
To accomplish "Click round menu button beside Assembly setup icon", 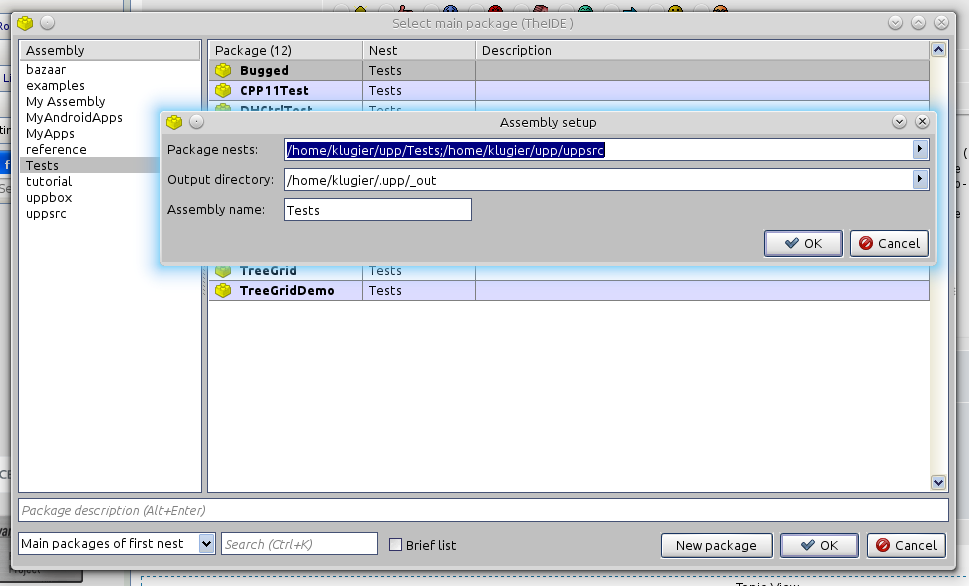I will (x=197, y=122).
